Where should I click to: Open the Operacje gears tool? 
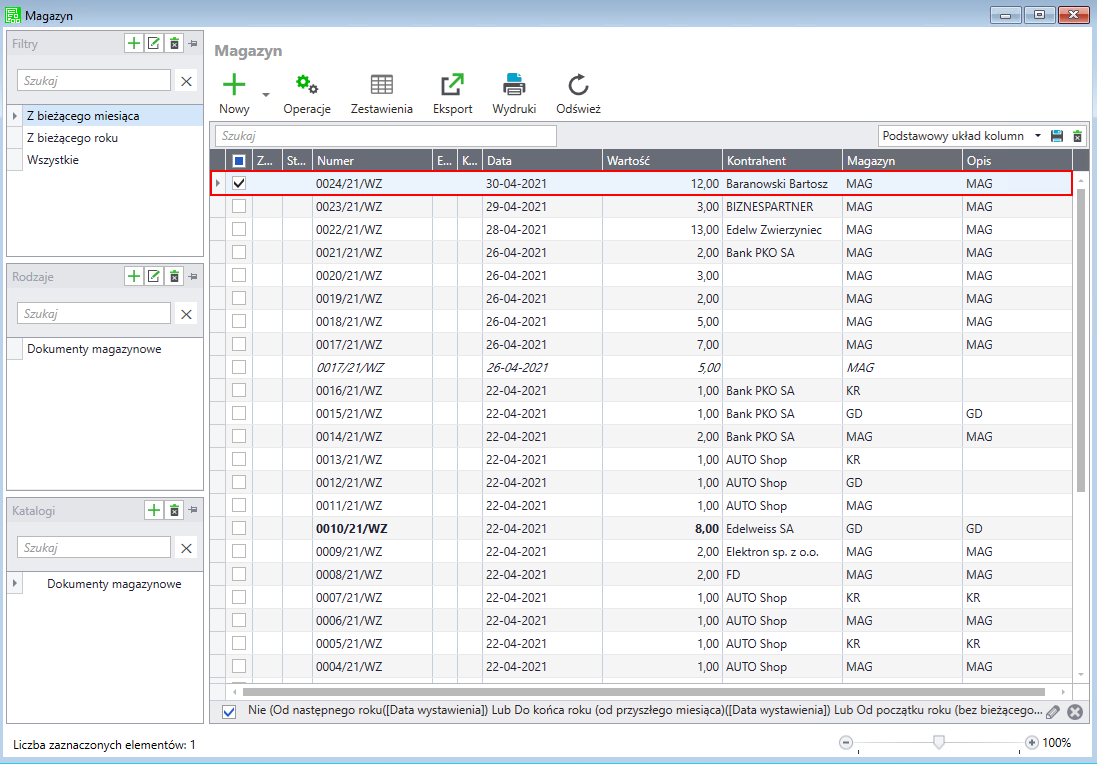(307, 85)
